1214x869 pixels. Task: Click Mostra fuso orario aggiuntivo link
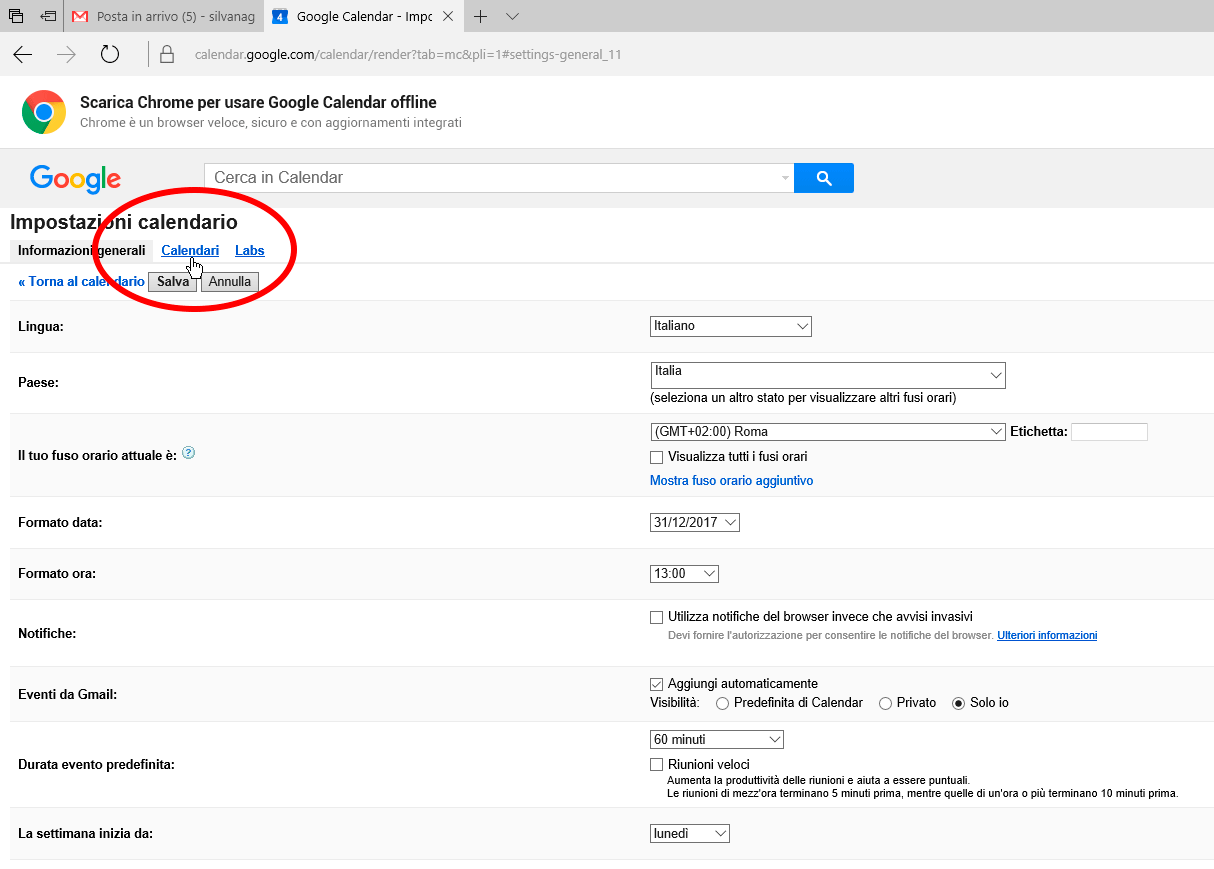(732, 481)
